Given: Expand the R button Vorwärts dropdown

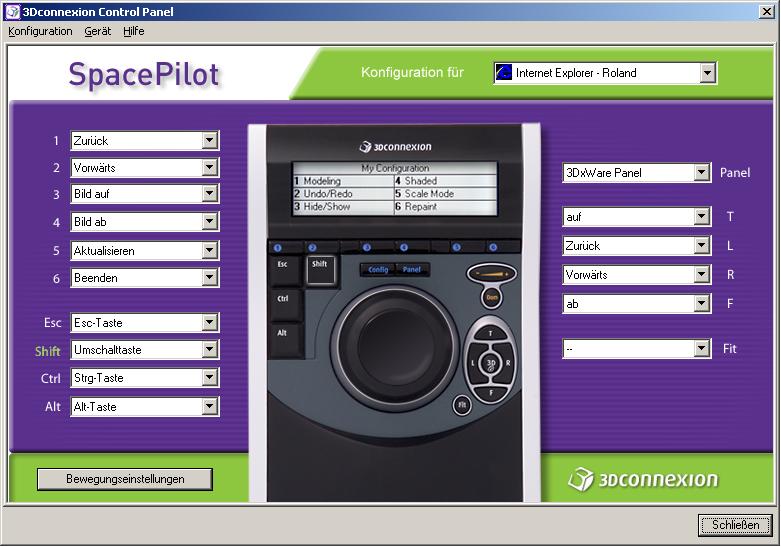Looking at the screenshot, I should pos(702,274).
